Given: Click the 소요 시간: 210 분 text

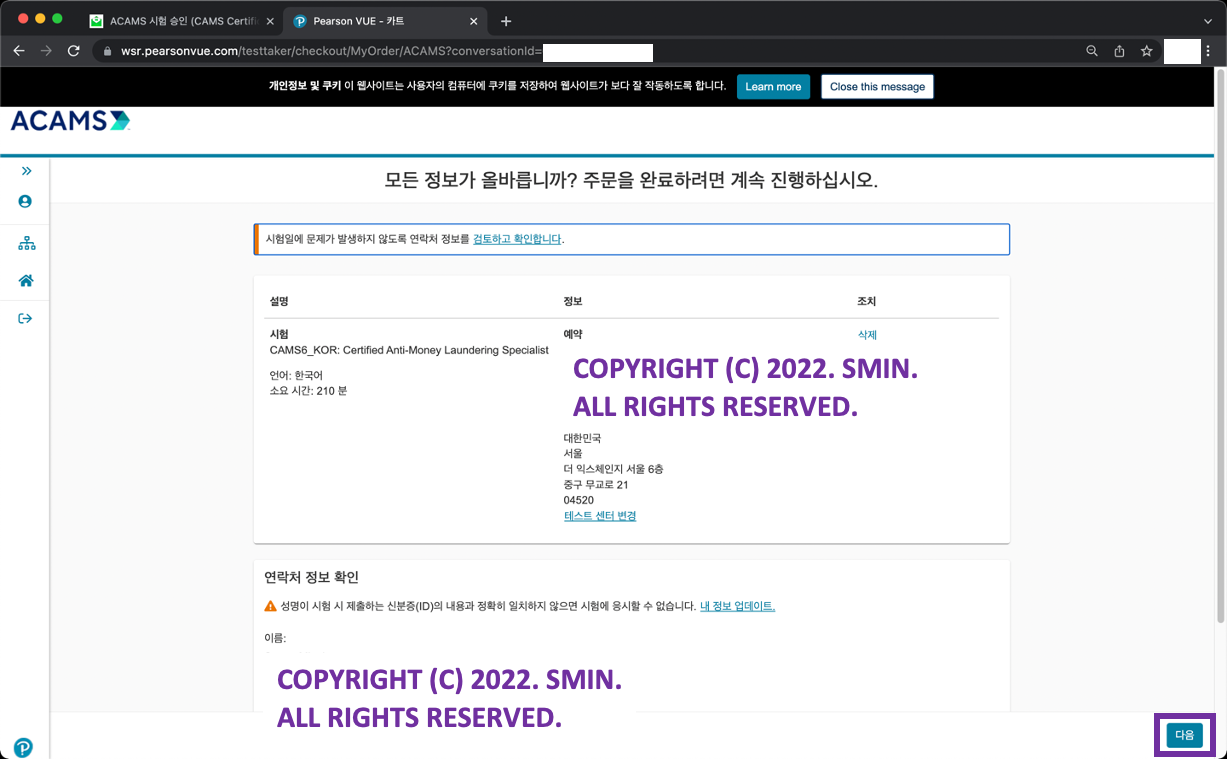Looking at the screenshot, I should [308, 391].
